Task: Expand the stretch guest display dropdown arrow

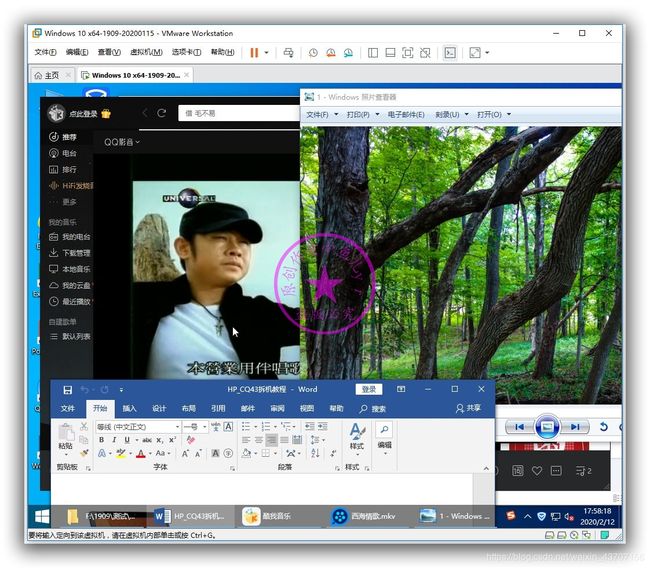Action: coord(487,53)
